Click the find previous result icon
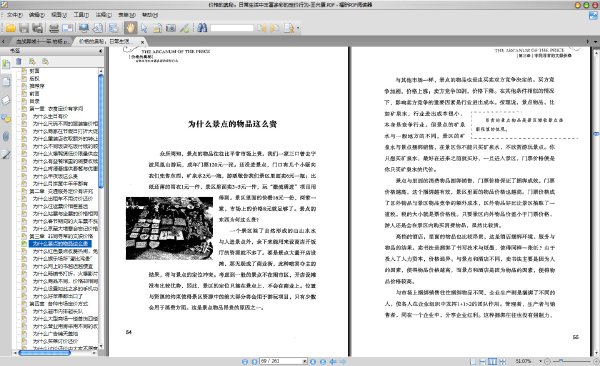Screen dimensions: 600x366 tap(262, 28)
